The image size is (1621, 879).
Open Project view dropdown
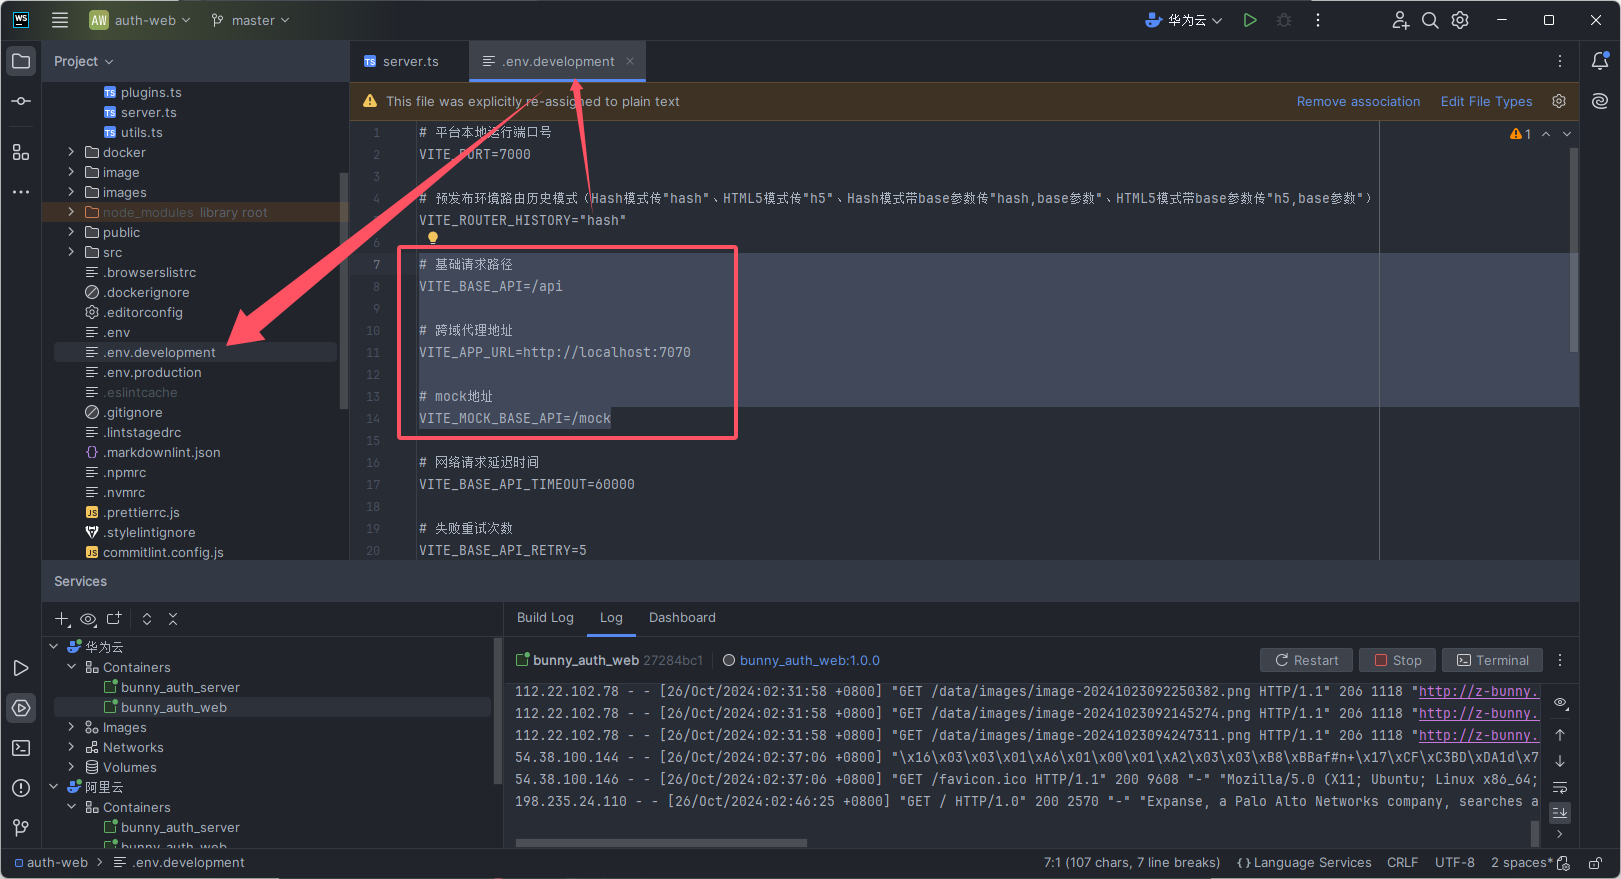pyautogui.click(x=84, y=61)
